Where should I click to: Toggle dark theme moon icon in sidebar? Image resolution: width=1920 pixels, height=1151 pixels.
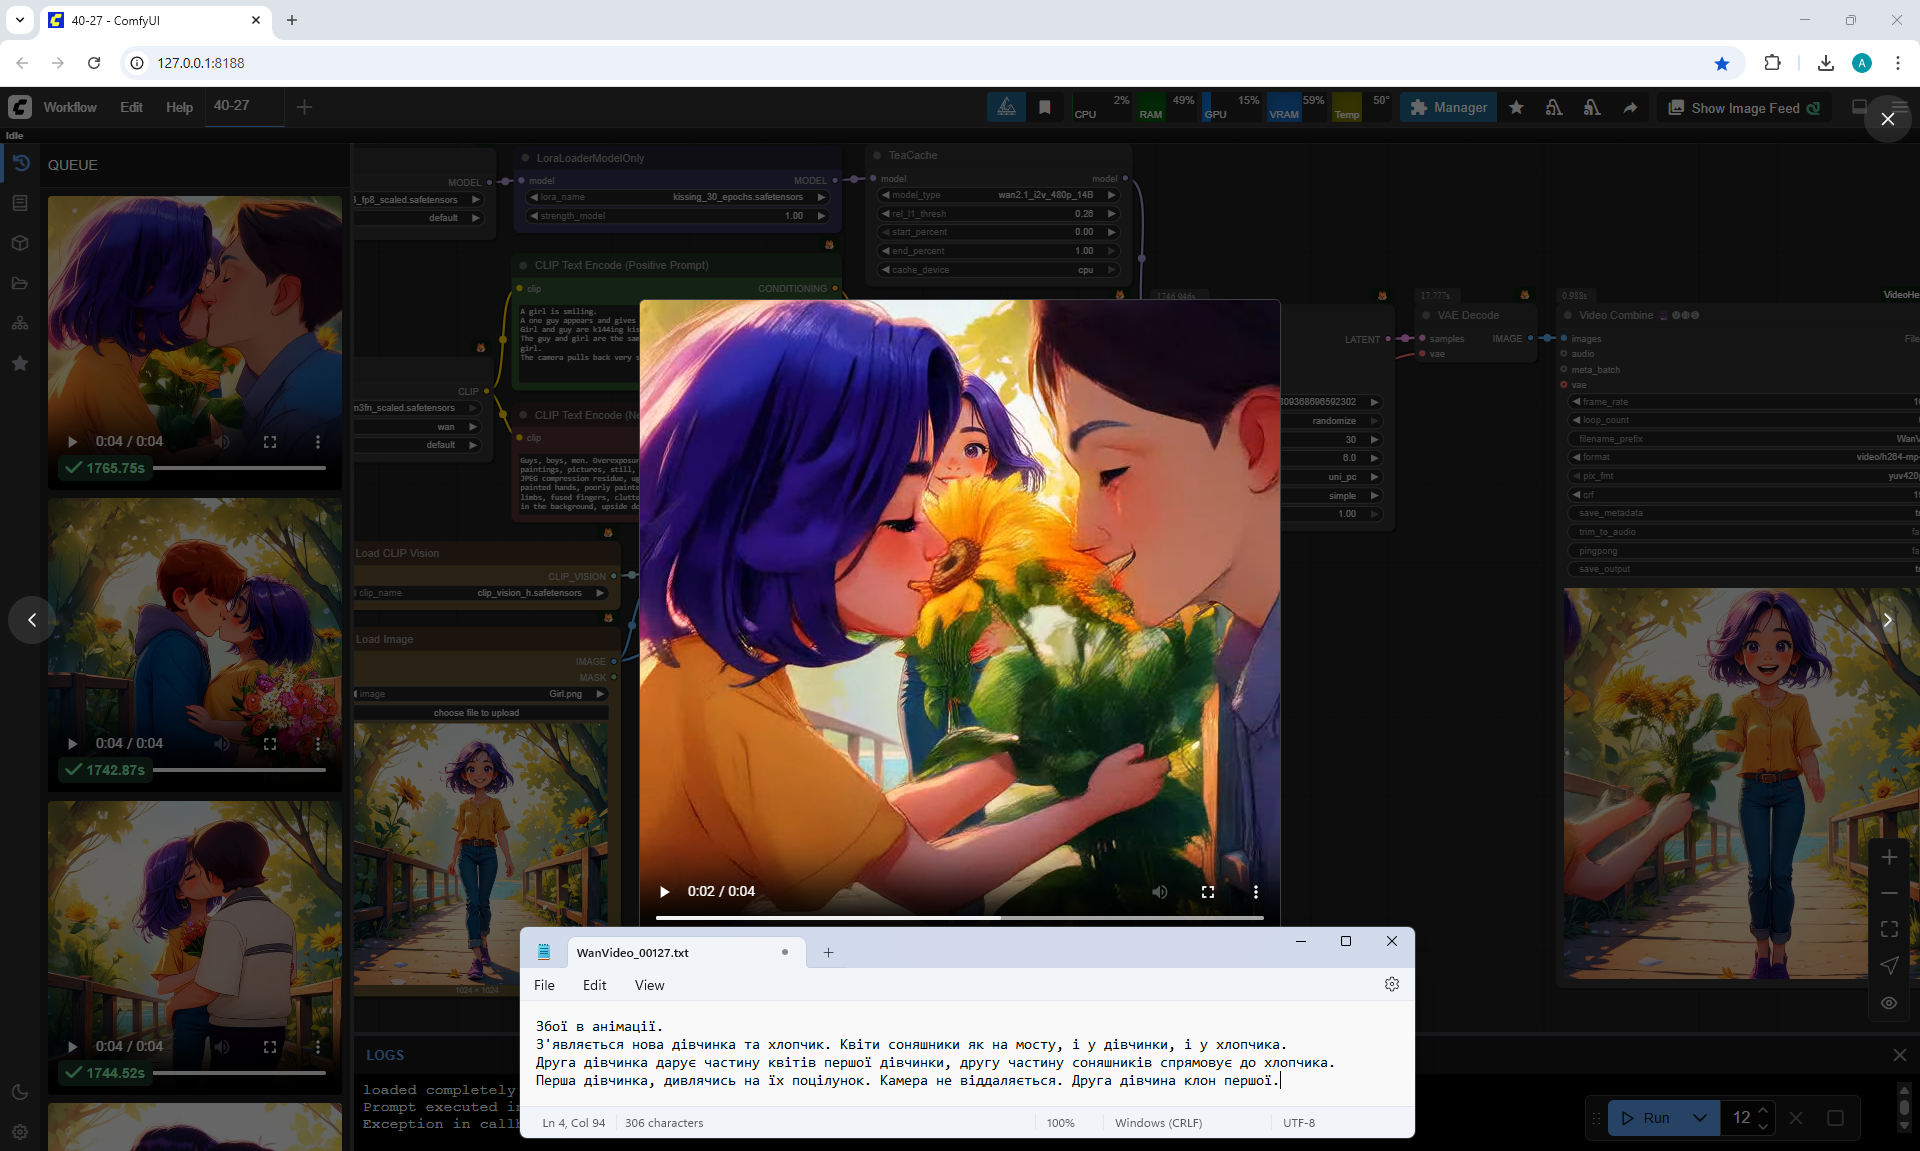point(20,1092)
